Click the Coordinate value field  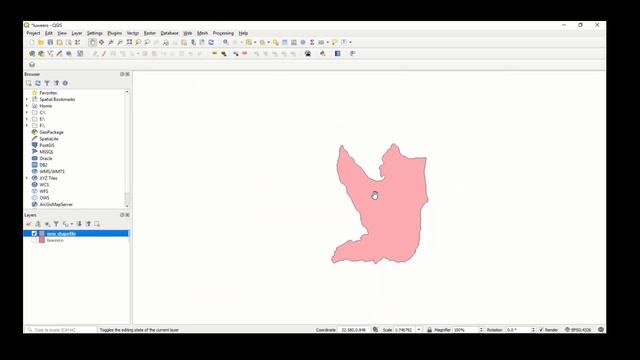tap(353, 329)
